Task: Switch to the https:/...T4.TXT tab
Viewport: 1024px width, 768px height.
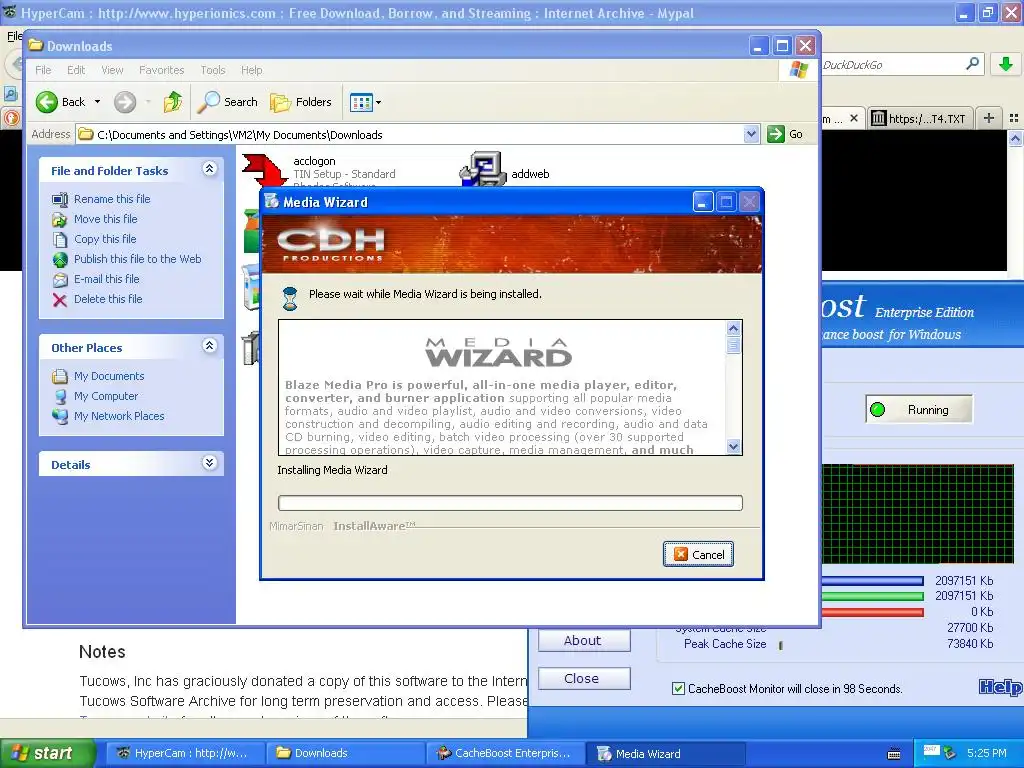Action: [x=920, y=118]
